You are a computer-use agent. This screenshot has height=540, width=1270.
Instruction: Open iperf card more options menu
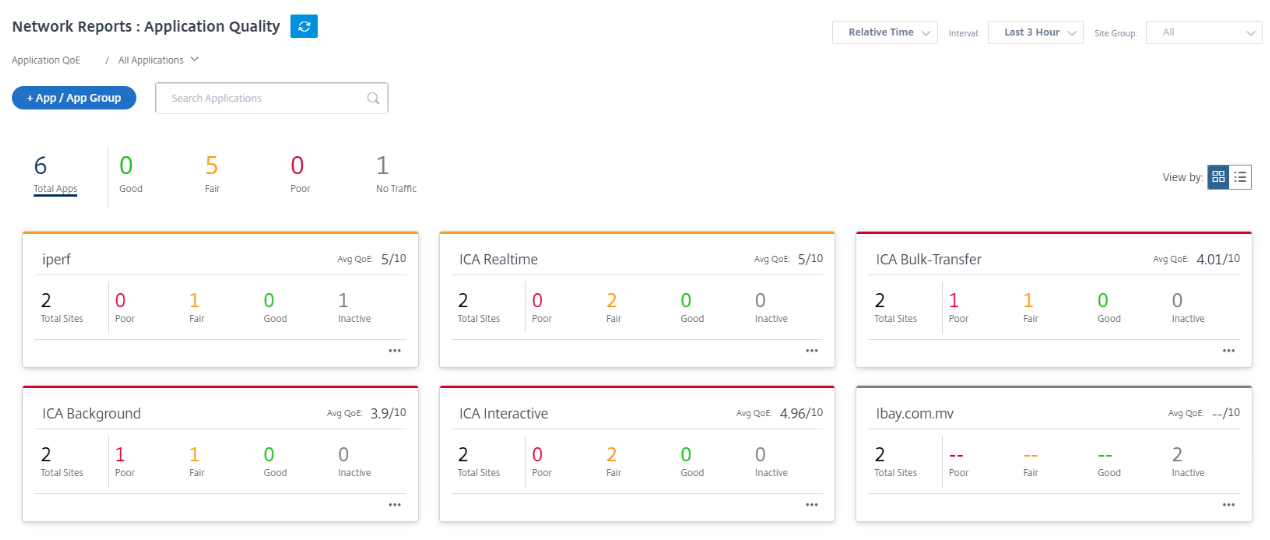[x=395, y=351]
